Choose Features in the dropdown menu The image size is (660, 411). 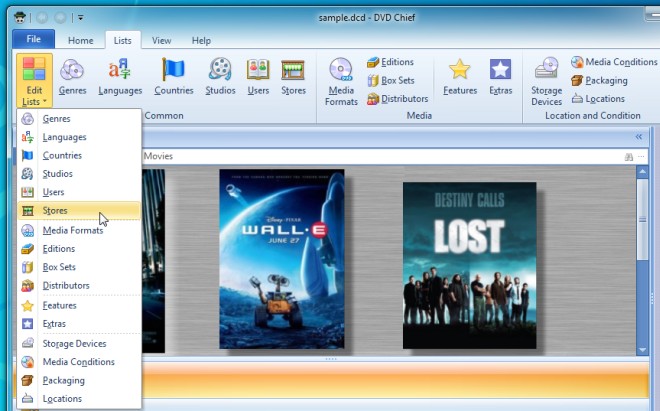[79, 306]
